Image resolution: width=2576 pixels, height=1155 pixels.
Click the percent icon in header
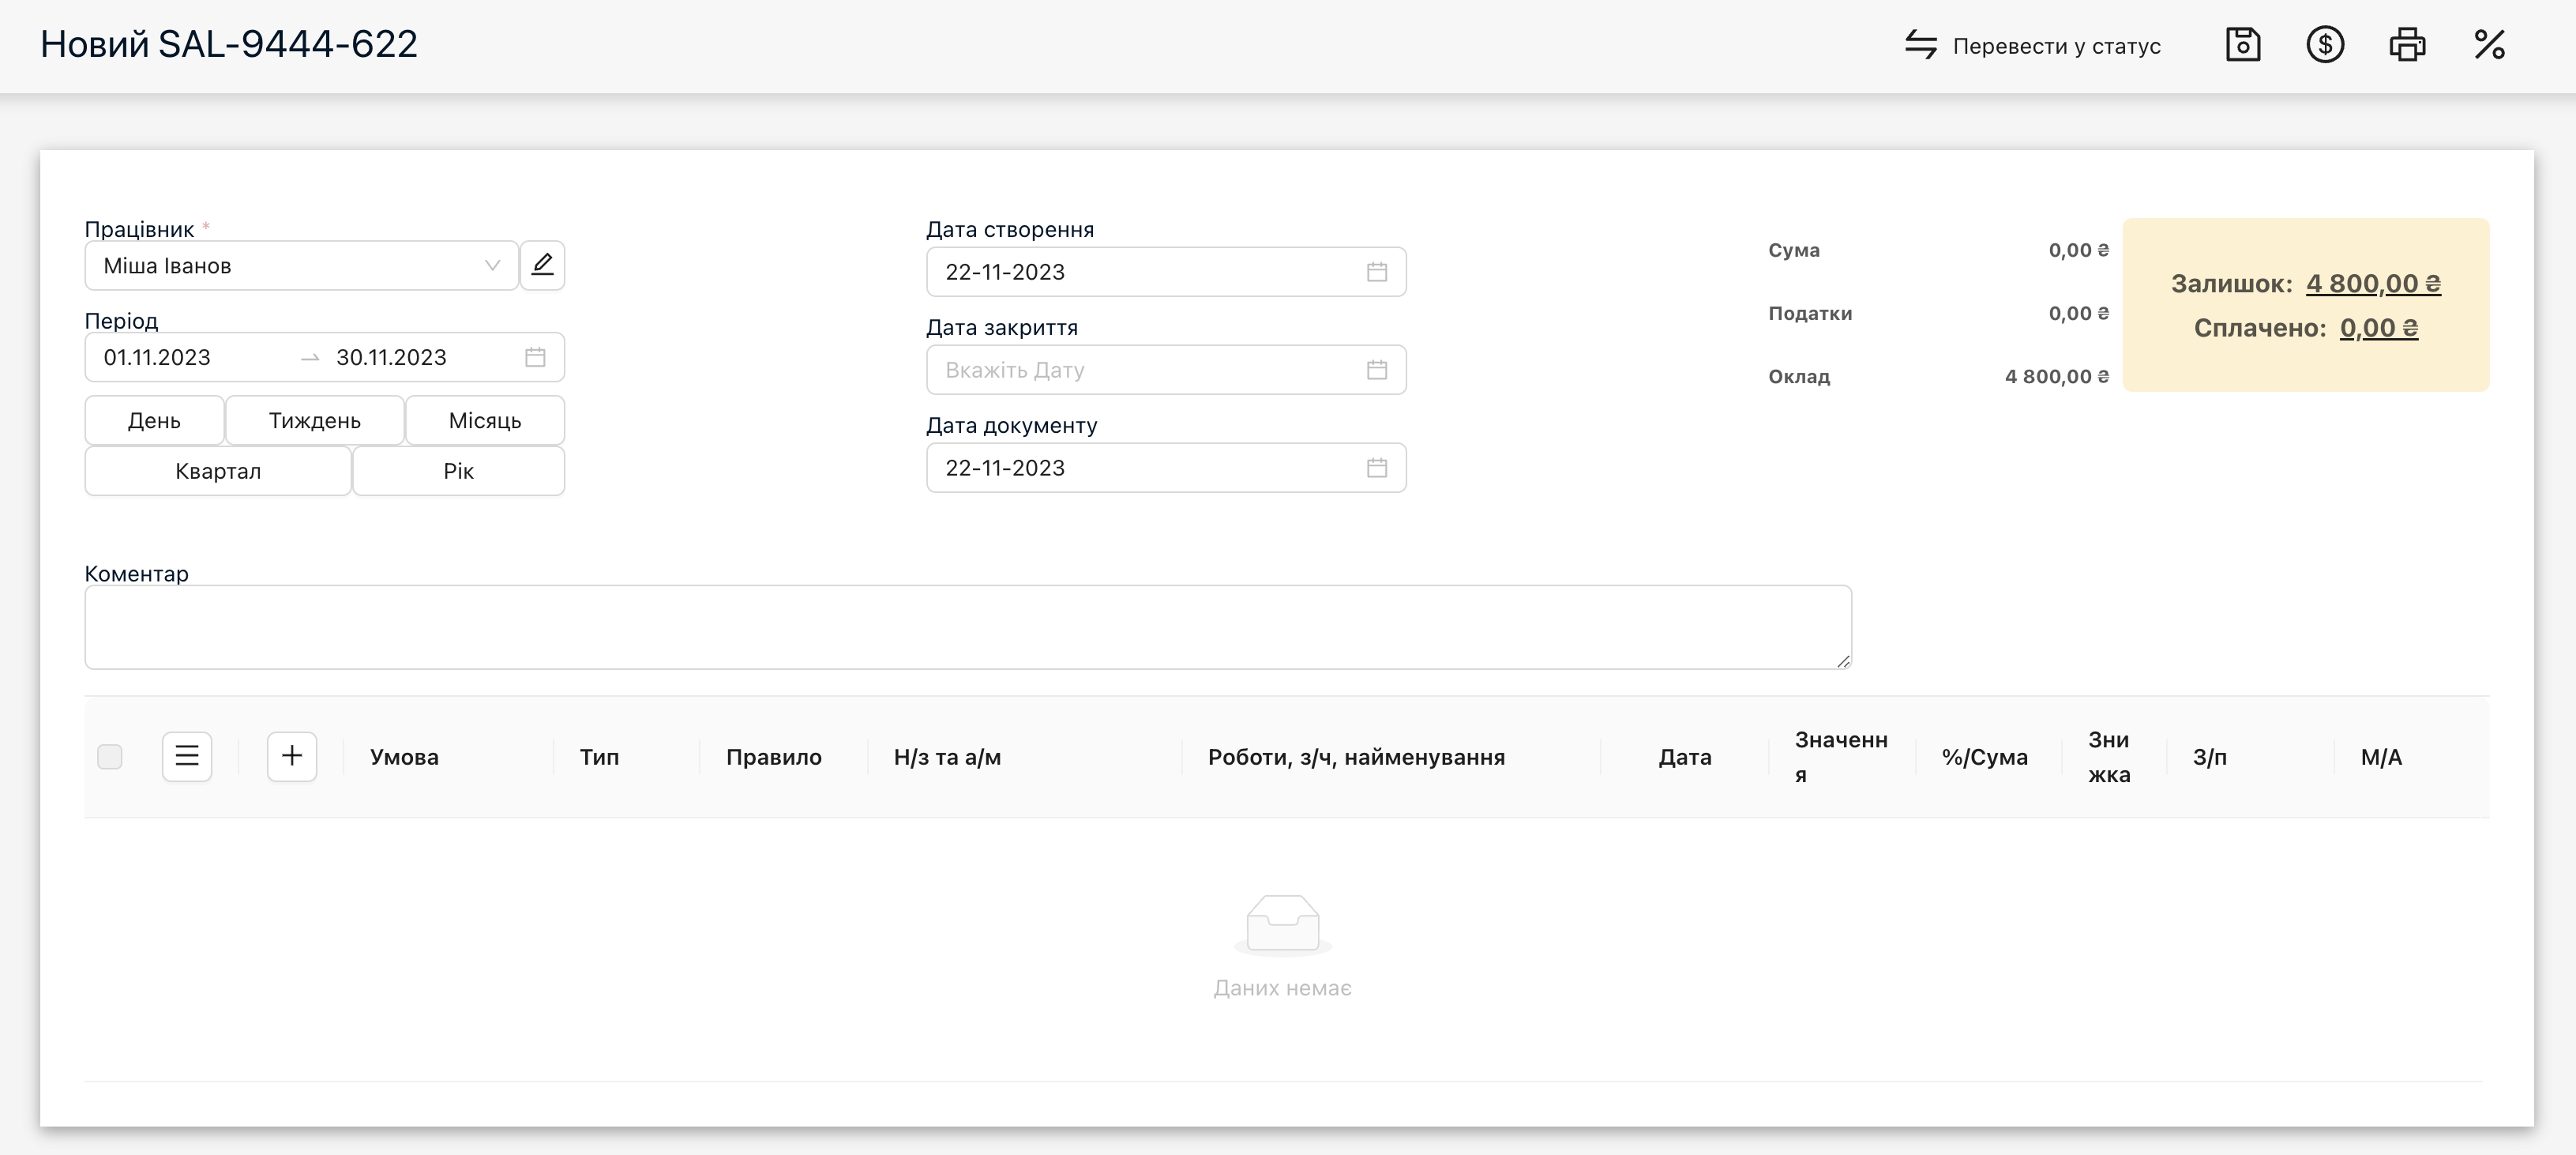[x=2489, y=45]
